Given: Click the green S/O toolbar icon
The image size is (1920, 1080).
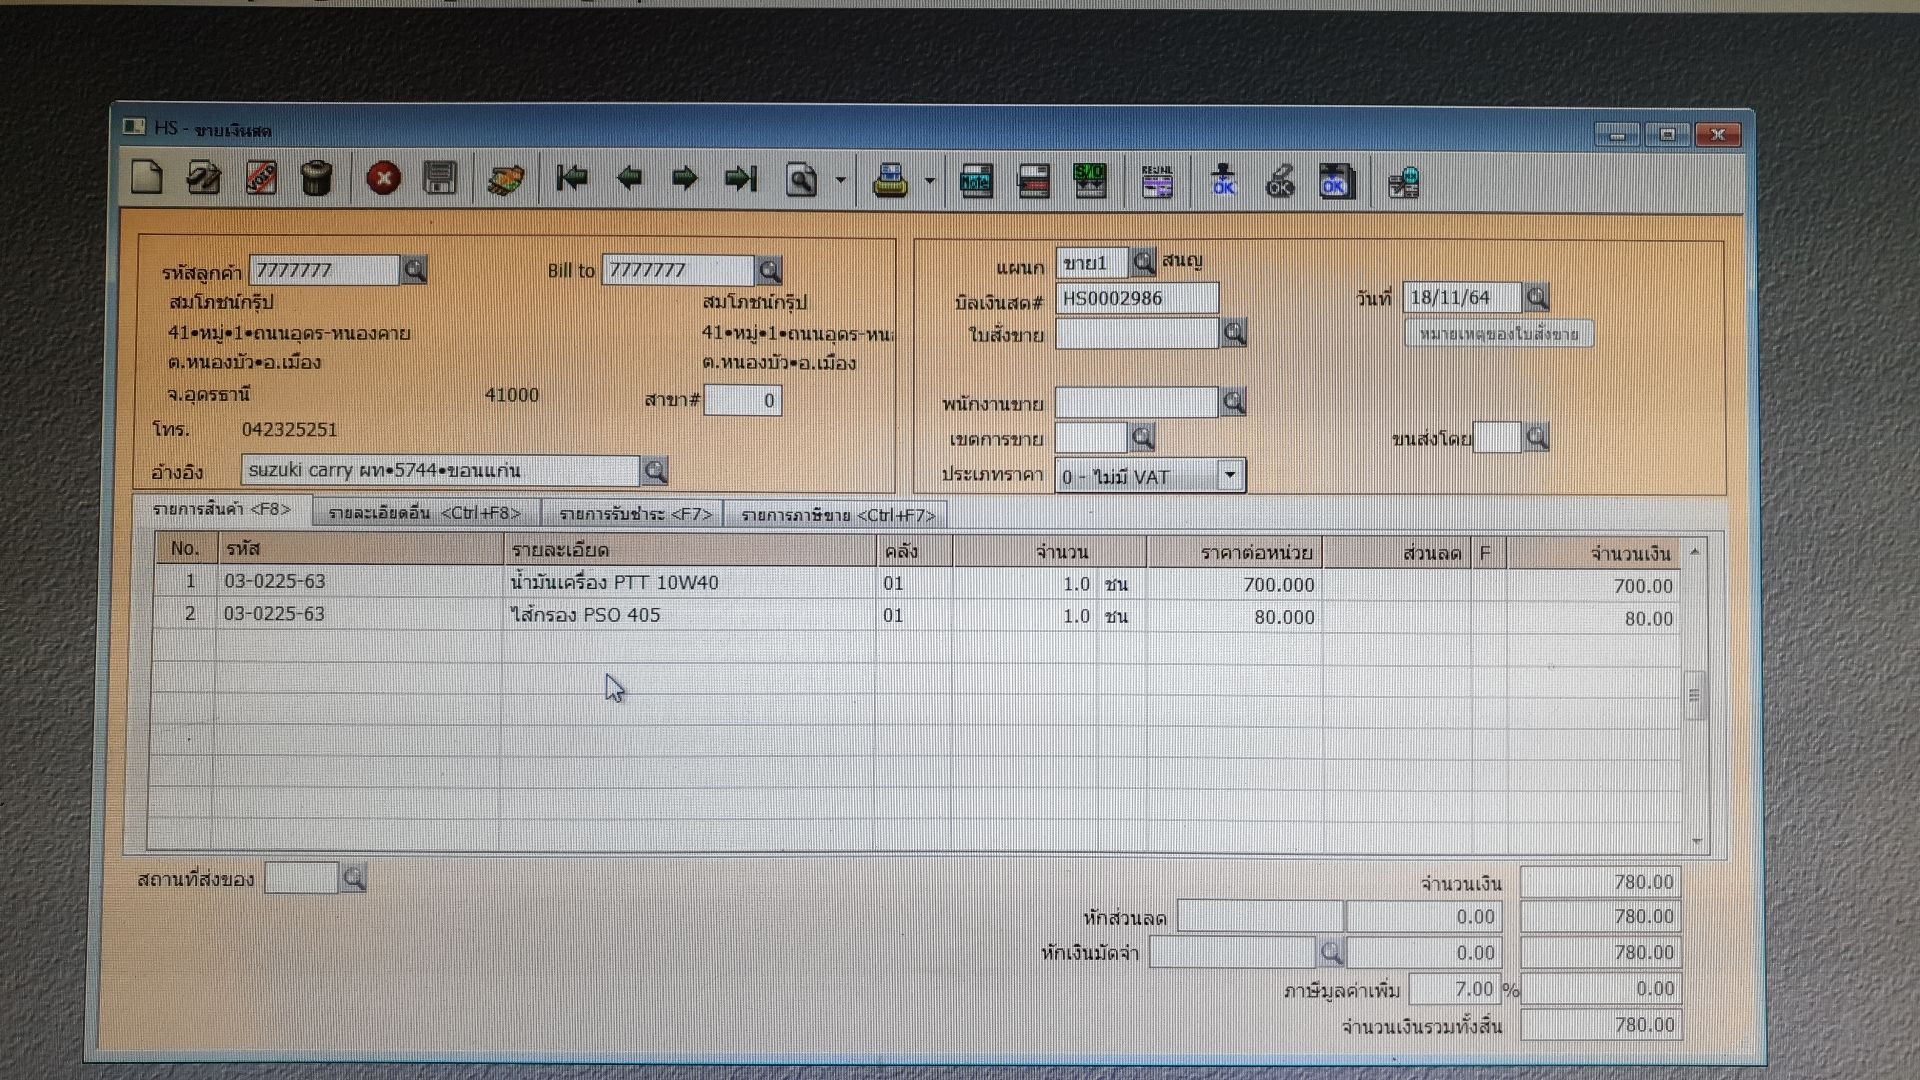Looking at the screenshot, I should (1090, 181).
